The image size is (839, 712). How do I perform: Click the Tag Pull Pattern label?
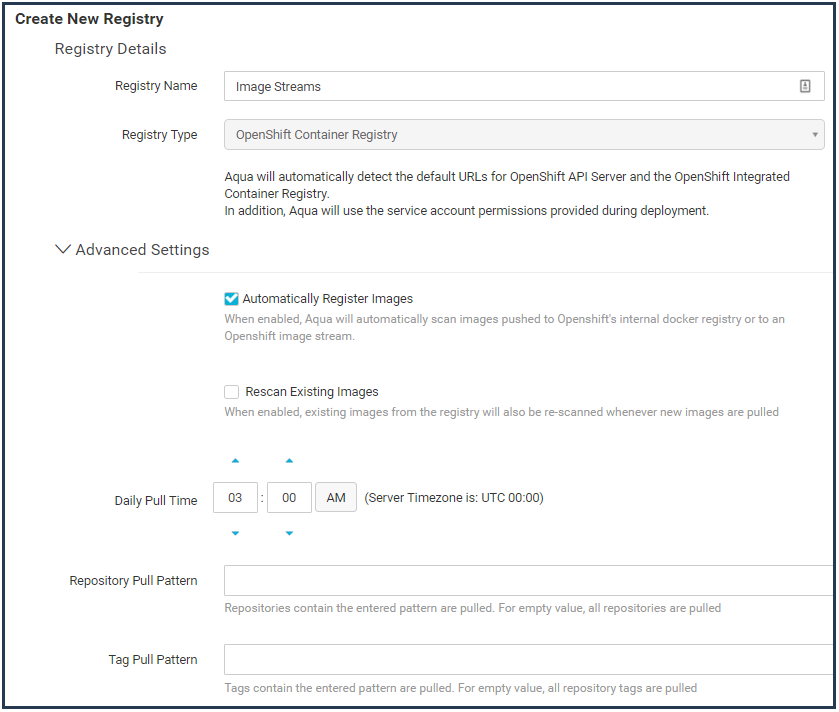[152, 660]
